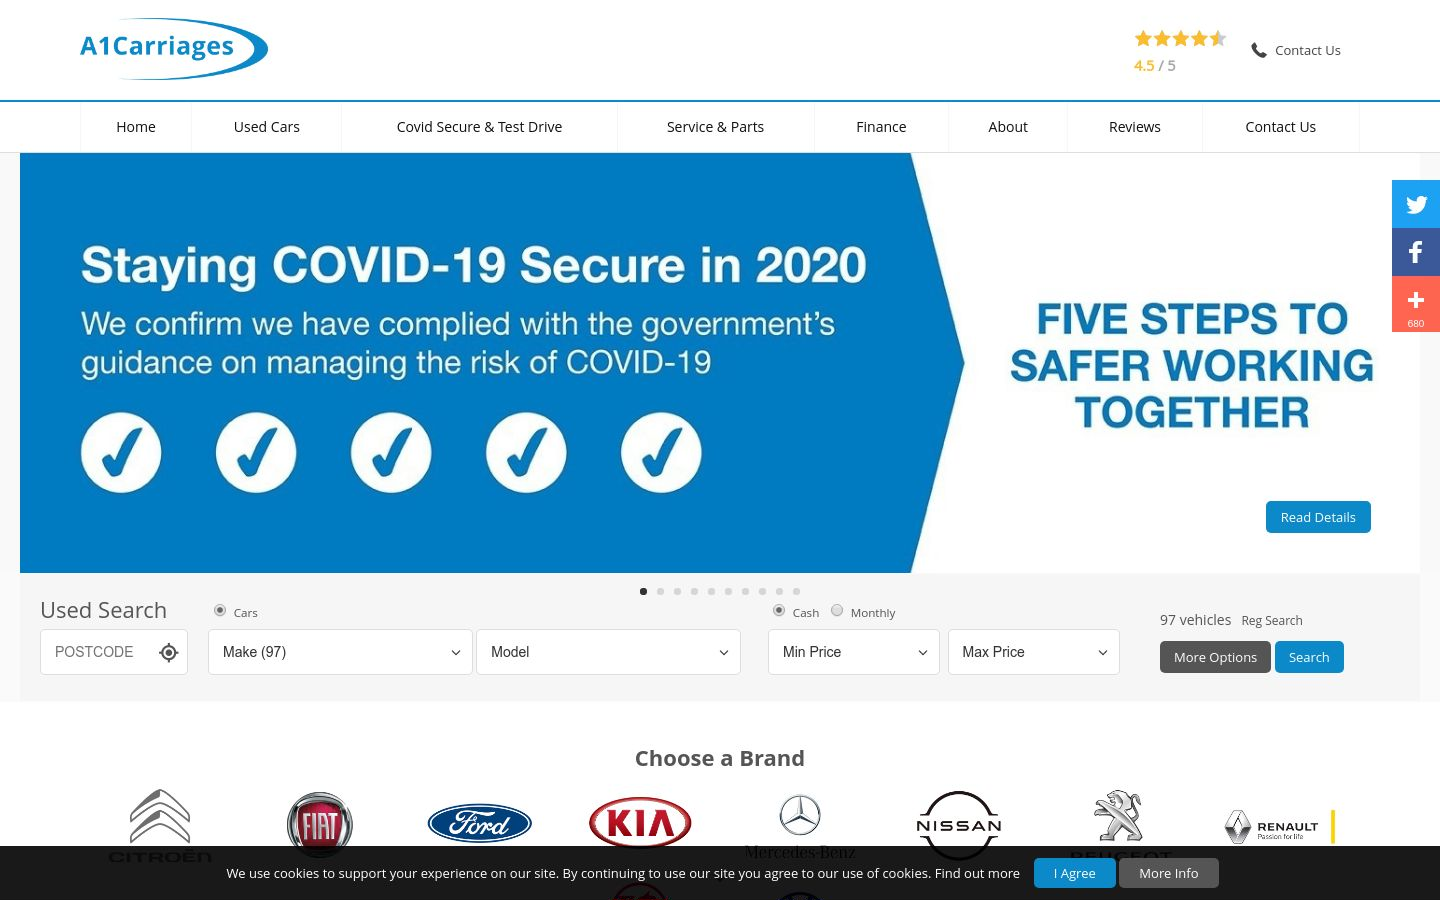The height and width of the screenshot is (900, 1440).
Task: Open Contact Us in navigation bar
Action: point(1281,127)
